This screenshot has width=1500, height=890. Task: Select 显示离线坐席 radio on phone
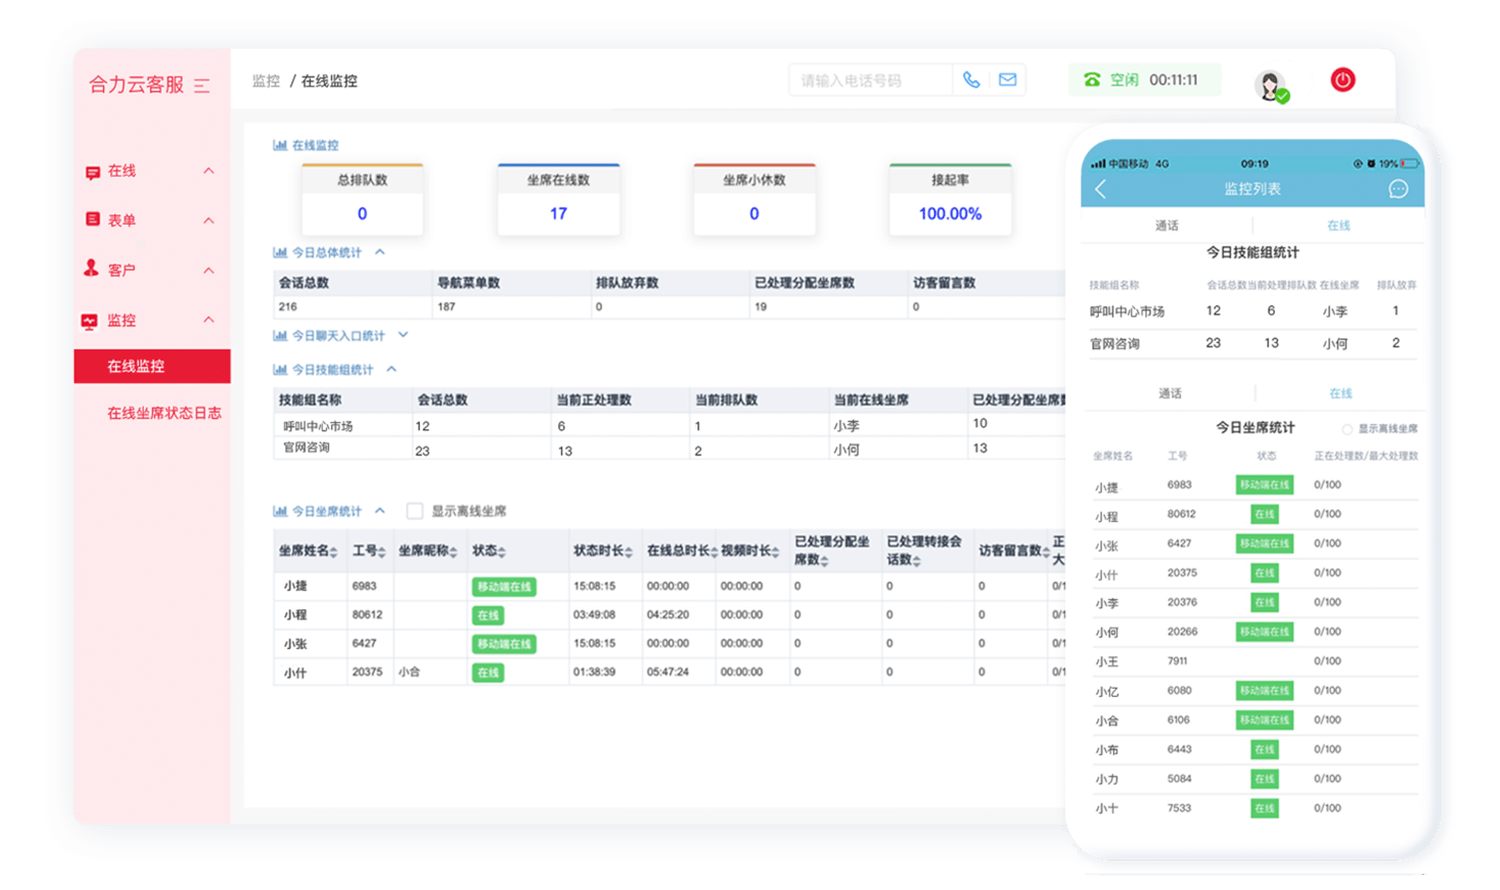(x=1347, y=429)
